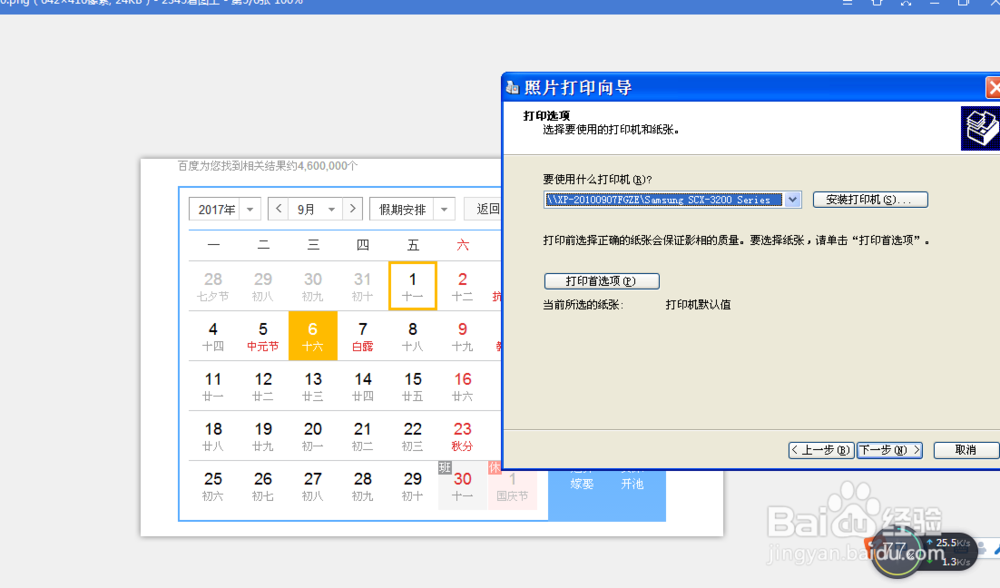Click 下一步 to continue the wizard
This screenshot has height=588, width=1000.
[x=888, y=450]
